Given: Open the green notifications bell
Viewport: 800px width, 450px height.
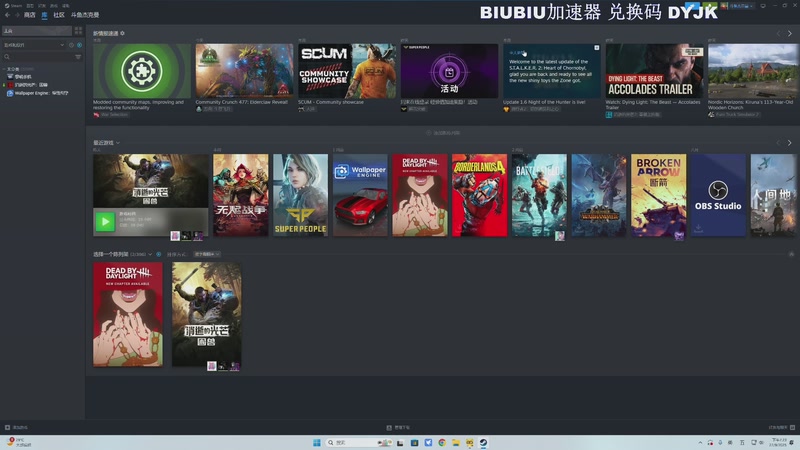Looking at the screenshot, I should [x=710, y=6].
